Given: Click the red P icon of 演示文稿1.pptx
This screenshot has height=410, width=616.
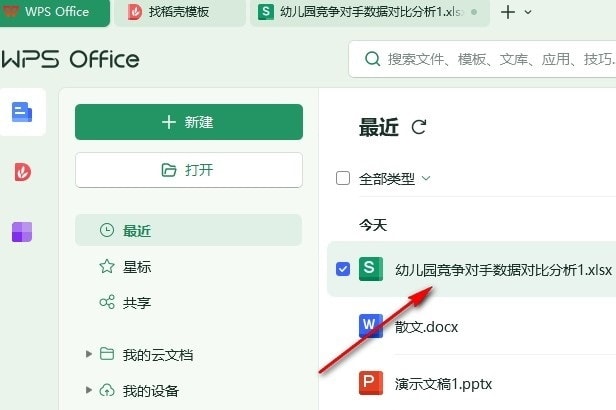Looking at the screenshot, I should pyautogui.click(x=370, y=383).
